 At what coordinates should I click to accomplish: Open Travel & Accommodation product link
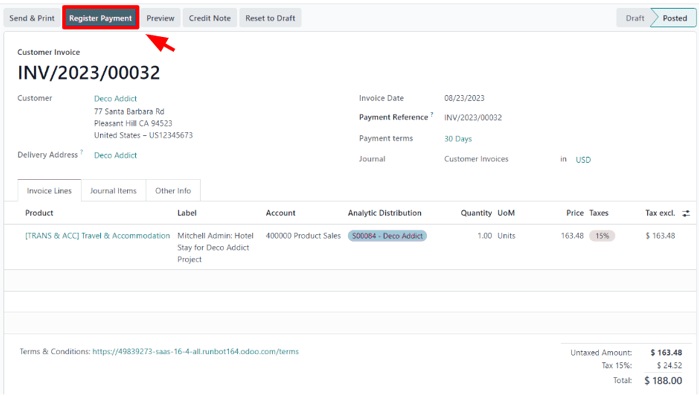(98, 235)
